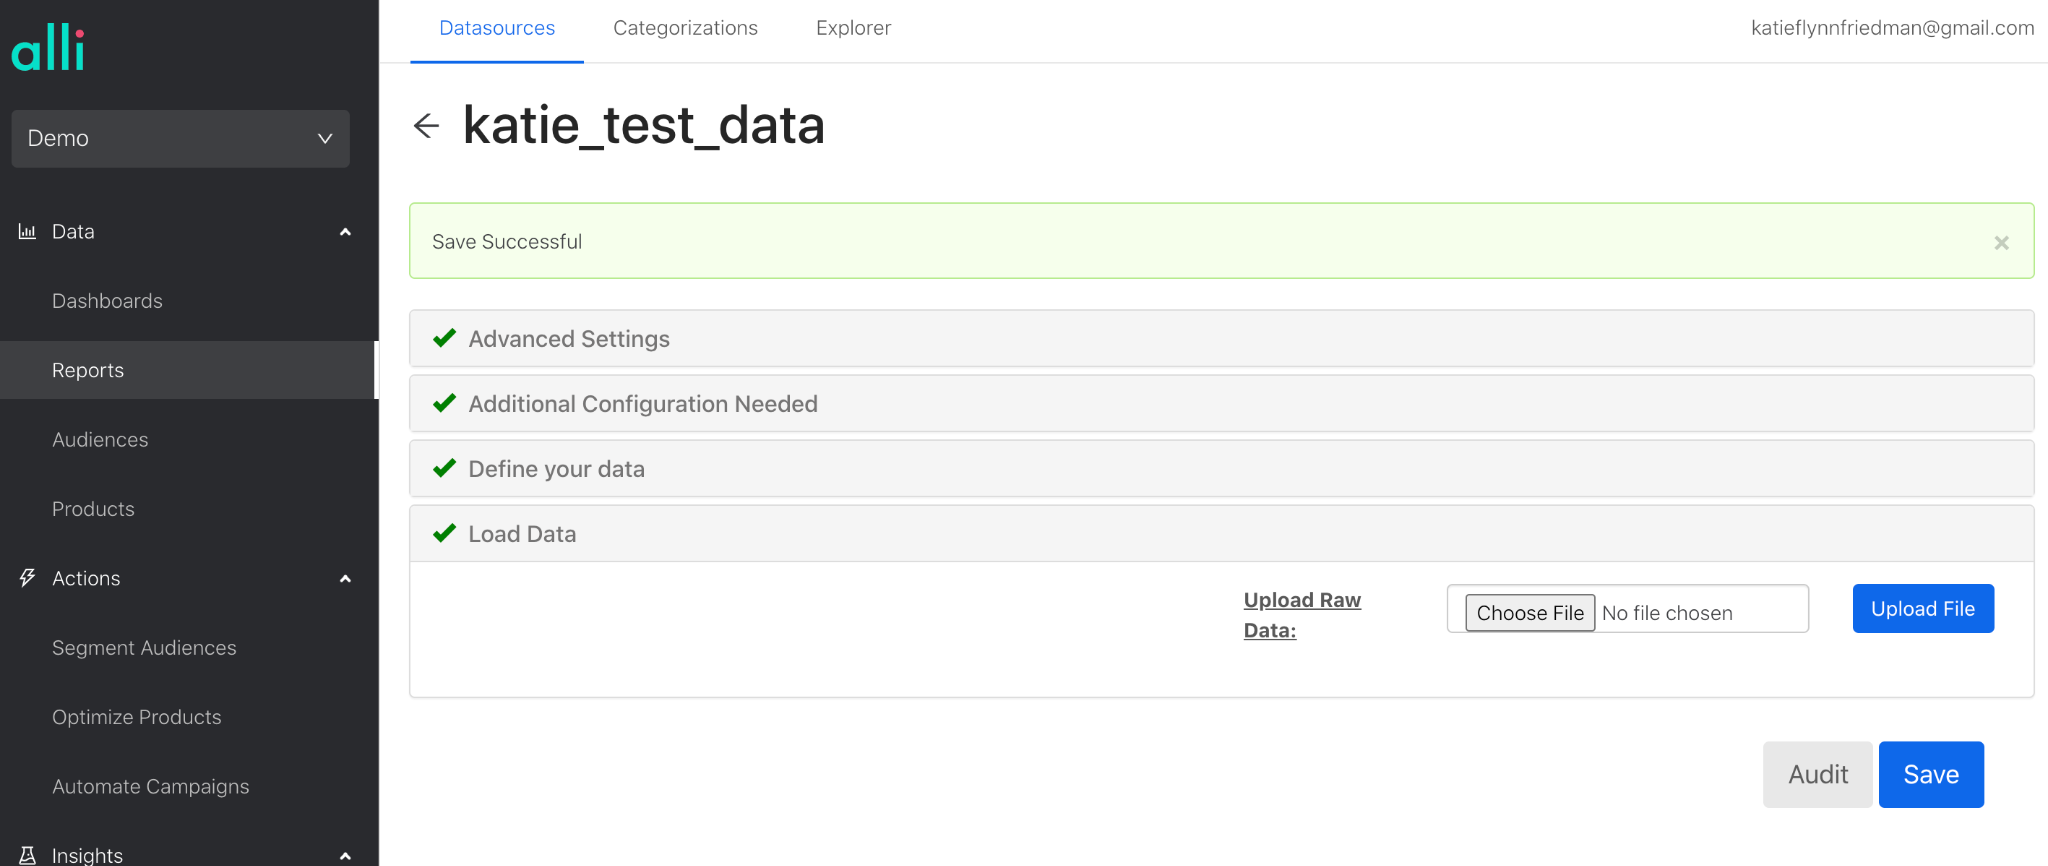Click the Insights flask icon
2048x866 pixels.
click(27, 855)
